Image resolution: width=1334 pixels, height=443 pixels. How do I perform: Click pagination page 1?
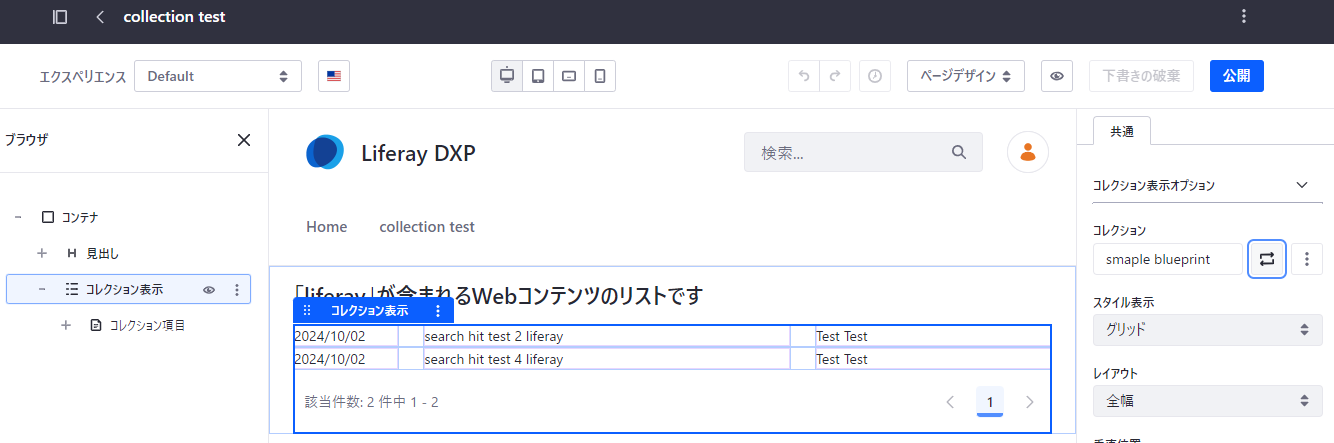(x=990, y=402)
